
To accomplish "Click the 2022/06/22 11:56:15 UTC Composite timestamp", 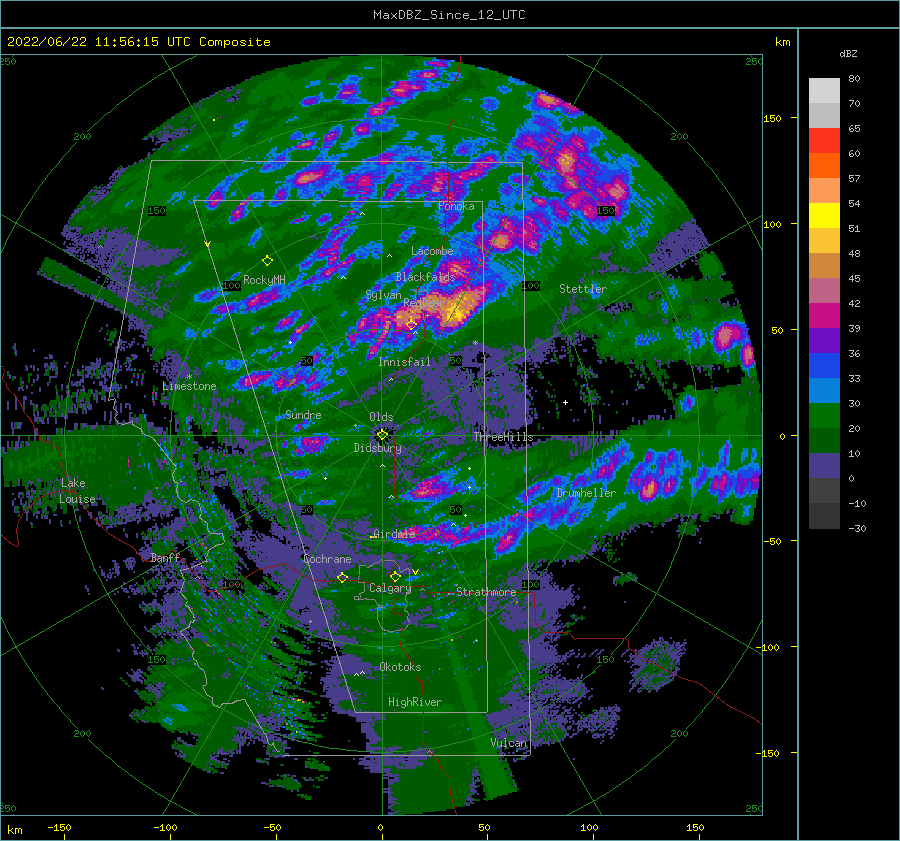I will [138, 42].
